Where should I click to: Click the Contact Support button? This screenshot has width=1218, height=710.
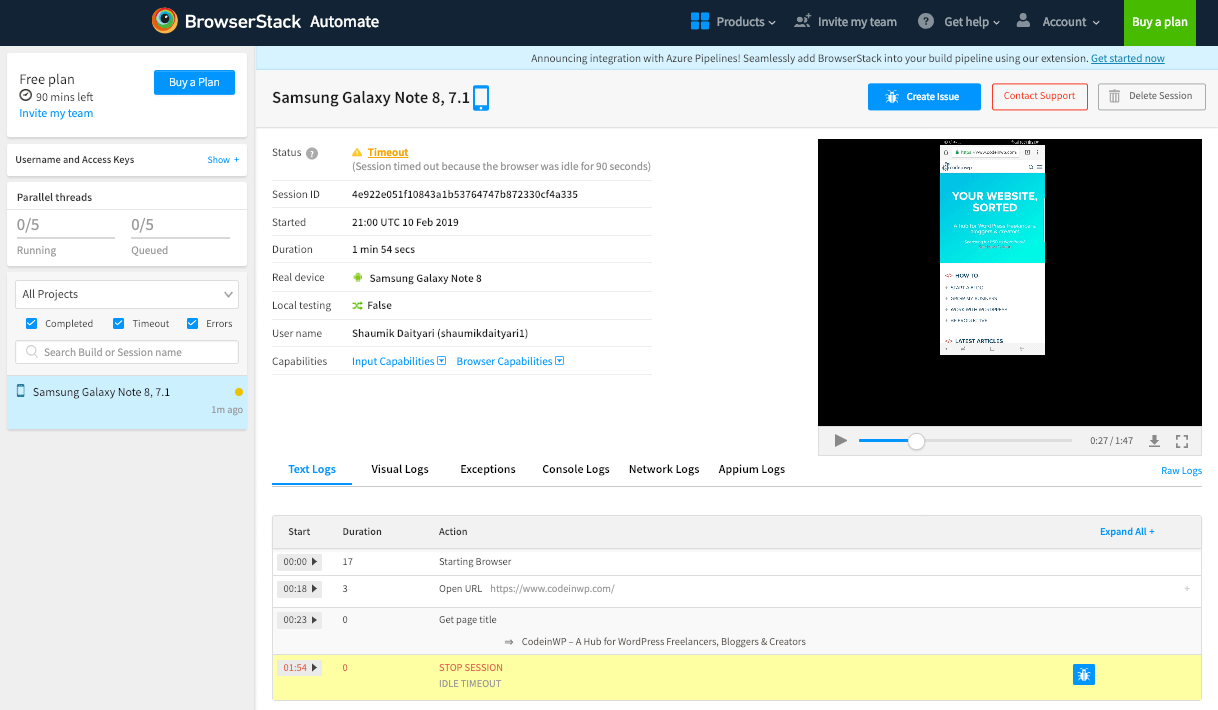click(x=1039, y=97)
